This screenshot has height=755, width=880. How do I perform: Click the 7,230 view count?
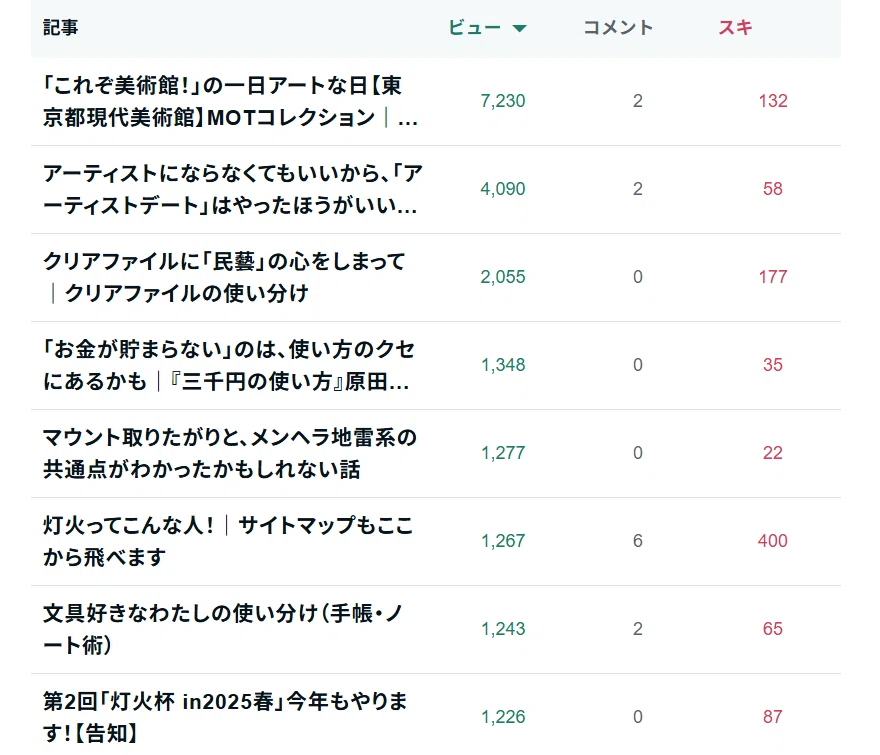503,101
